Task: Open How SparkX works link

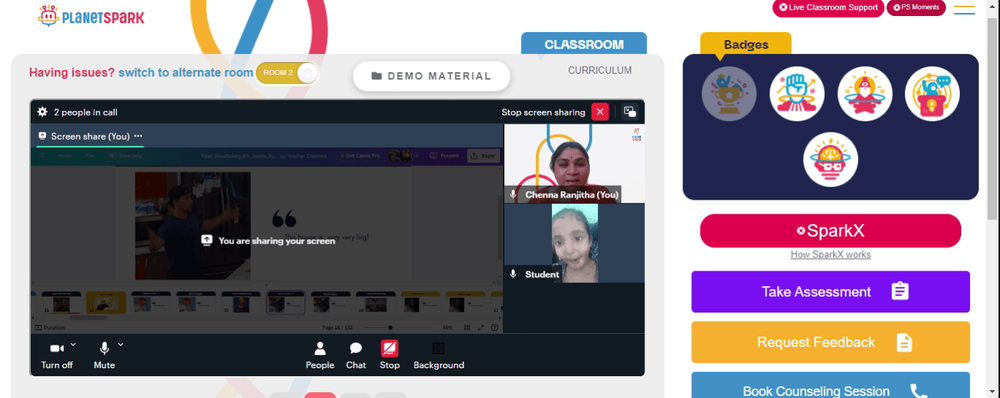Action: [x=830, y=254]
